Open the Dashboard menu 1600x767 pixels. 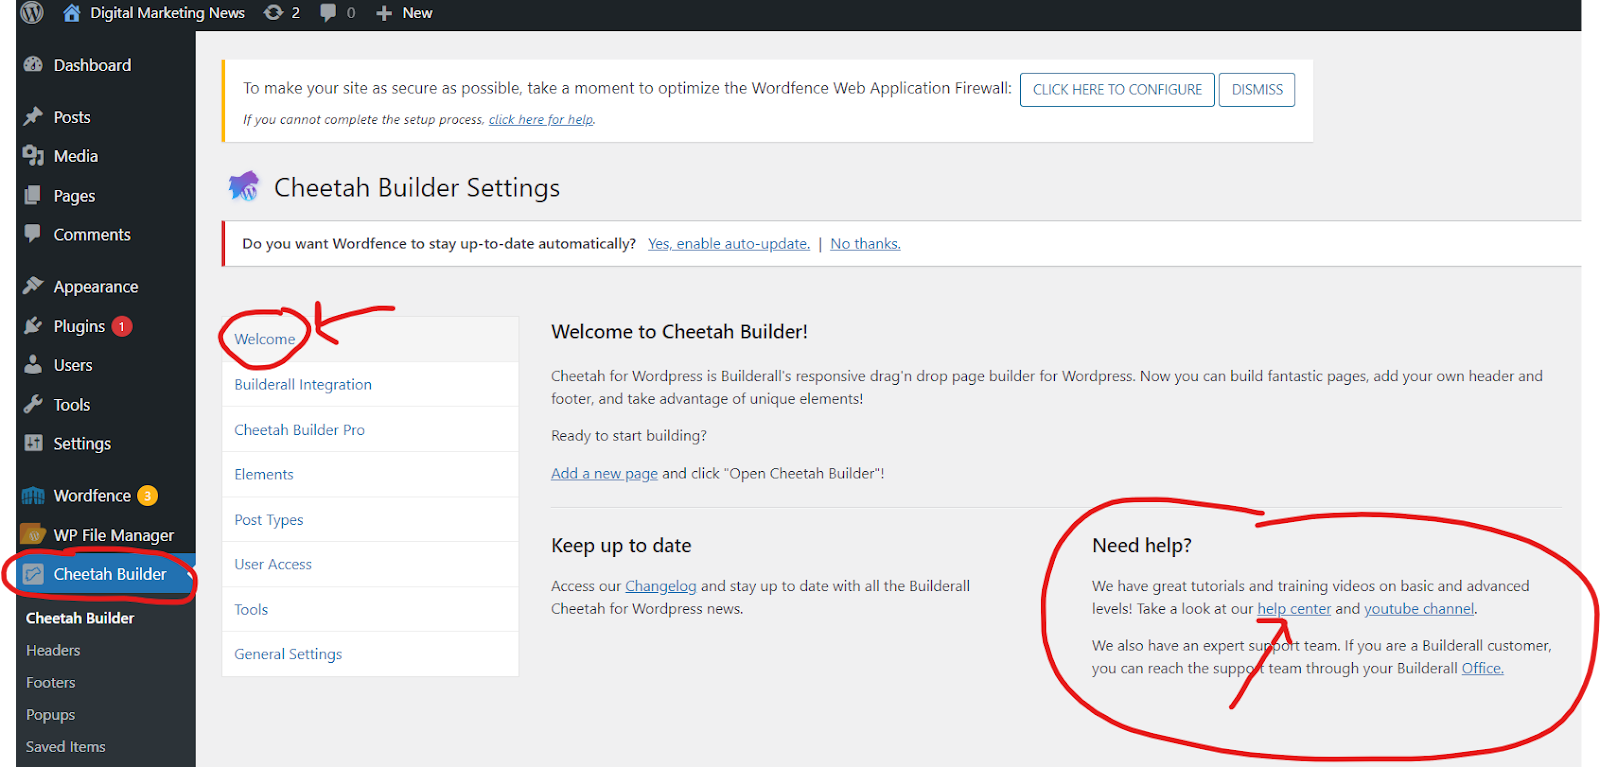coord(92,65)
